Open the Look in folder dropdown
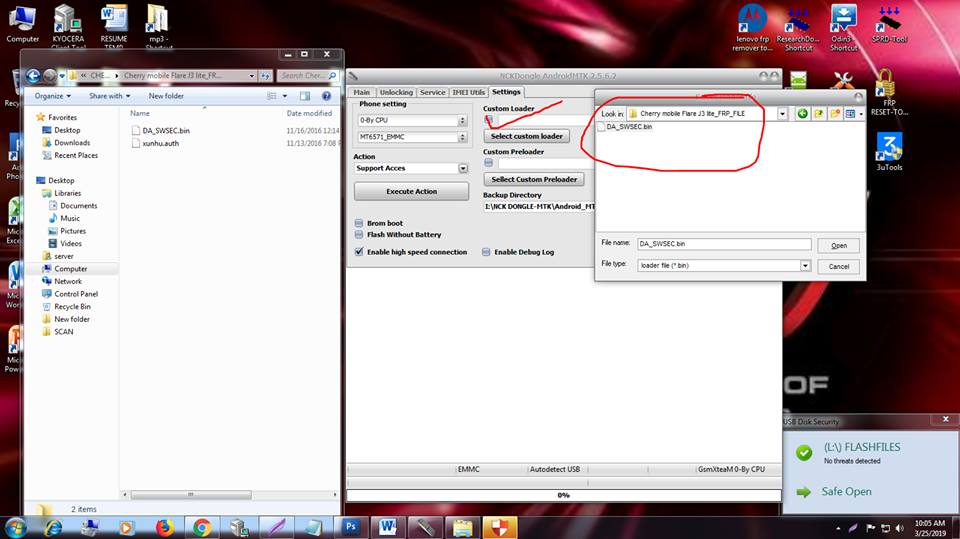Screen dimensions: 960x539 pos(782,114)
